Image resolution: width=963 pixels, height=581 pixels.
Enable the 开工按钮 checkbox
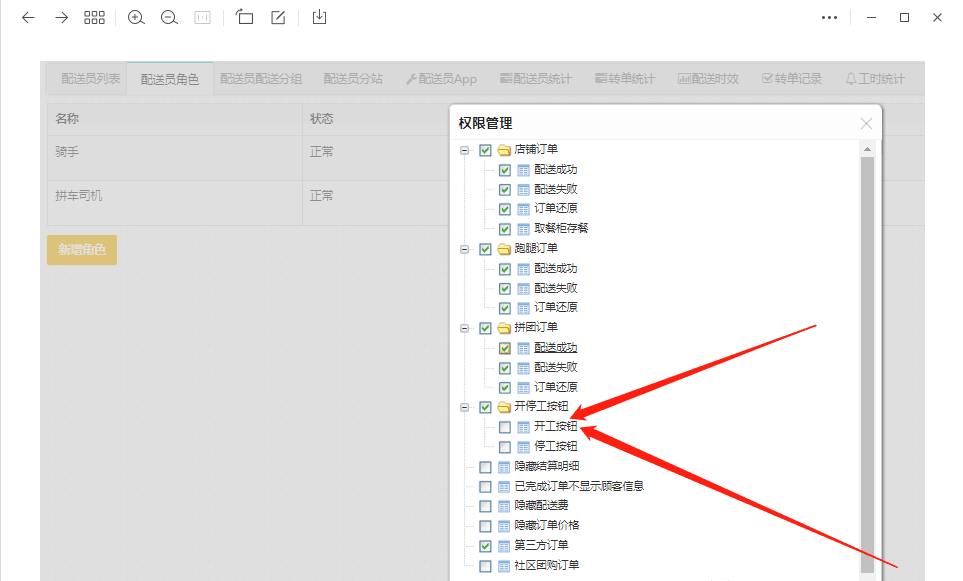click(505, 427)
